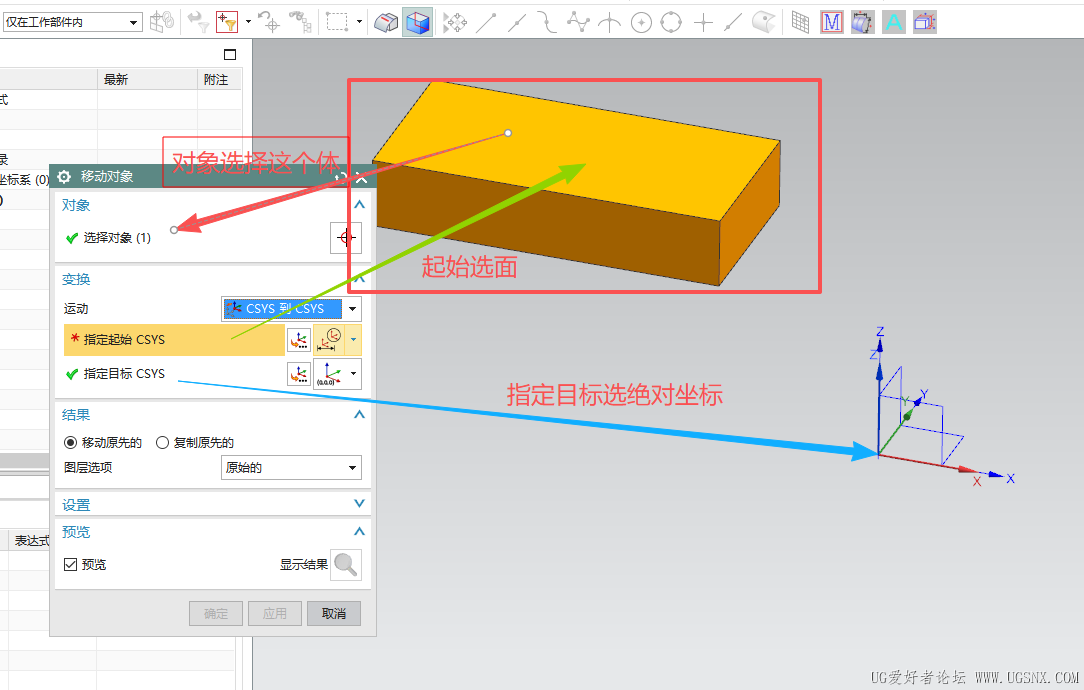Image resolution: width=1084 pixels, height=690 pixels.
Task: Click the Move Object dialog gear icon
Action: (x=65, y=176)
